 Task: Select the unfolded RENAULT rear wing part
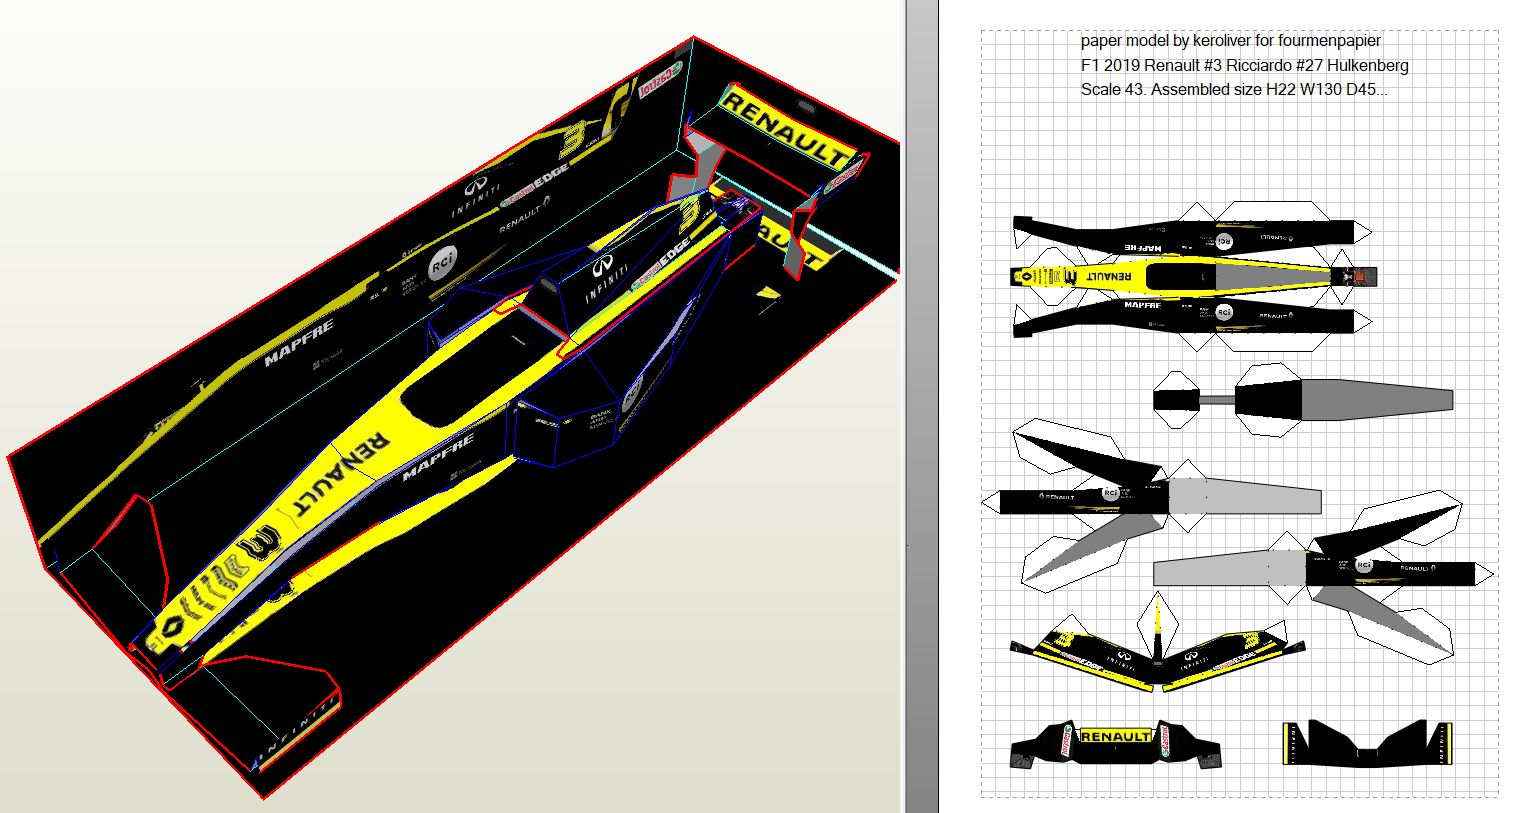pos(1116,745)
